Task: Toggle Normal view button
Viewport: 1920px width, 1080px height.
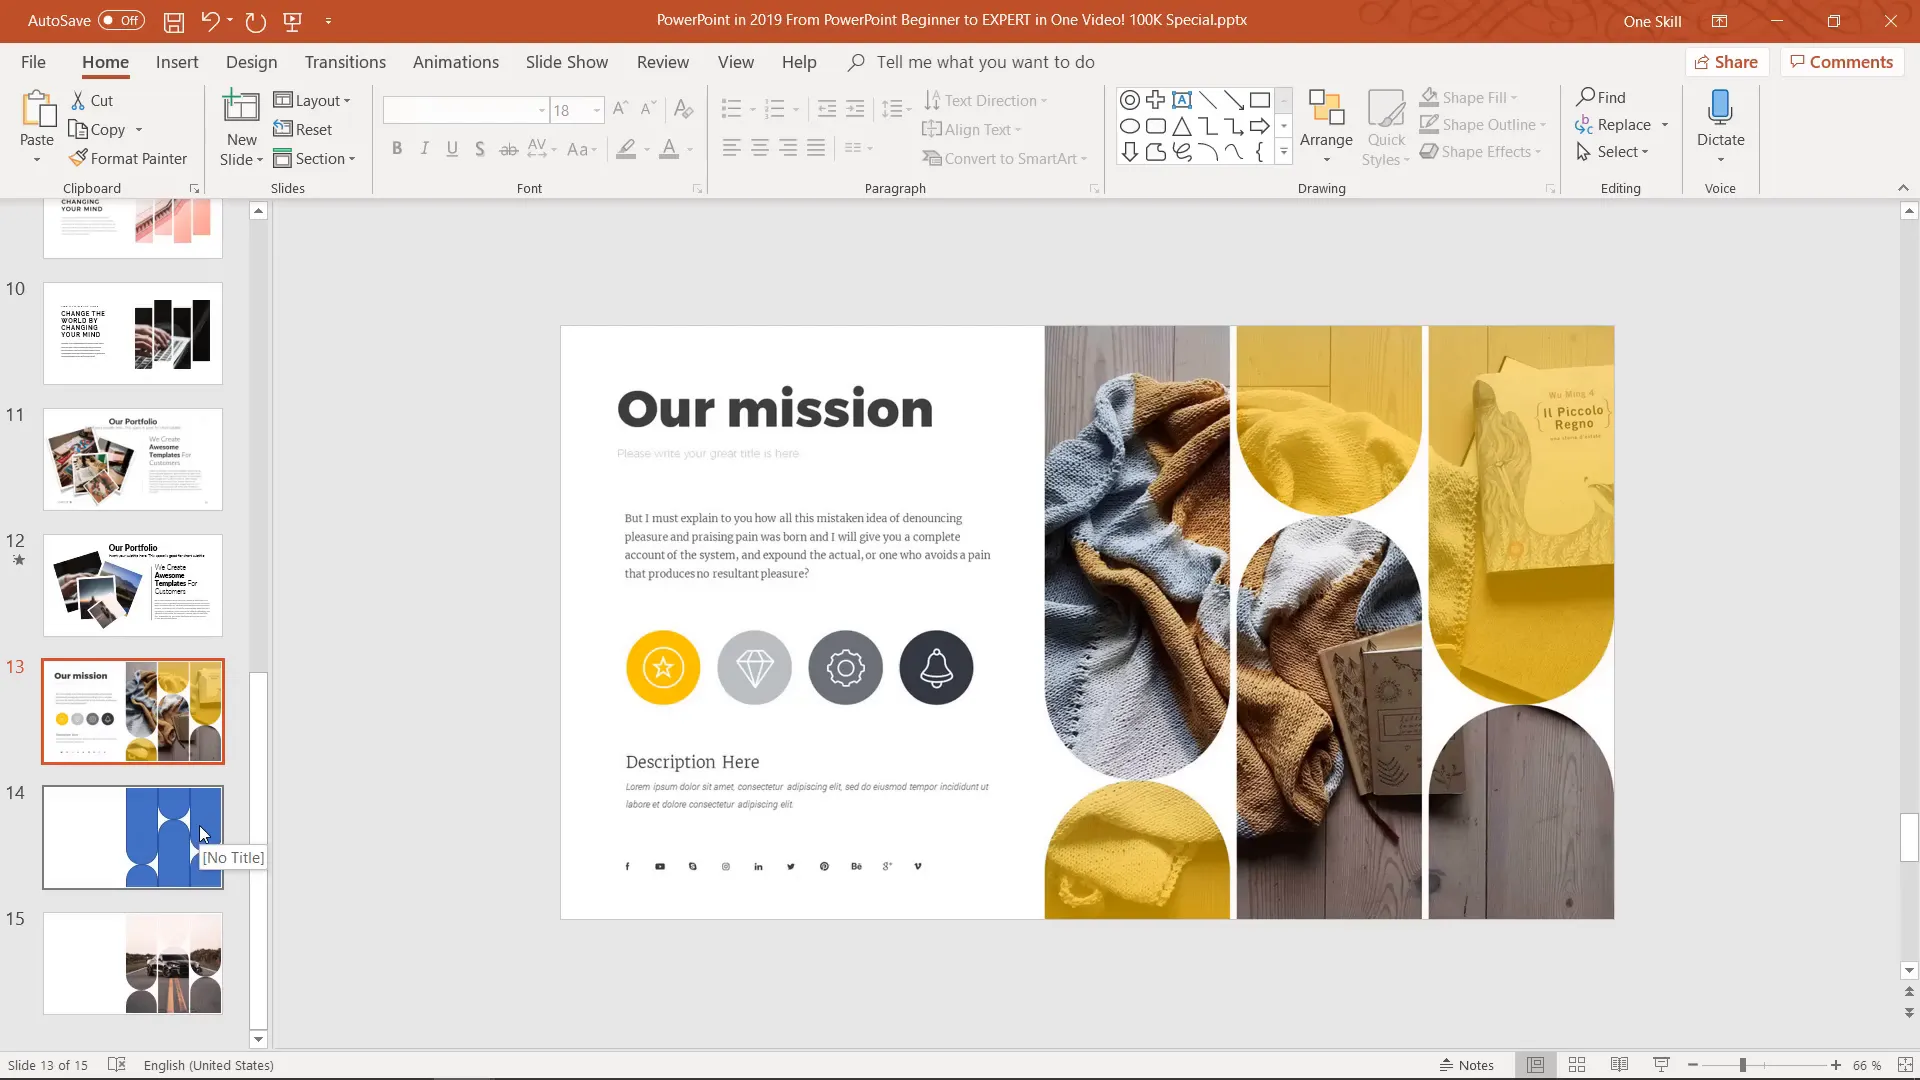Action: point(1535,1065)
